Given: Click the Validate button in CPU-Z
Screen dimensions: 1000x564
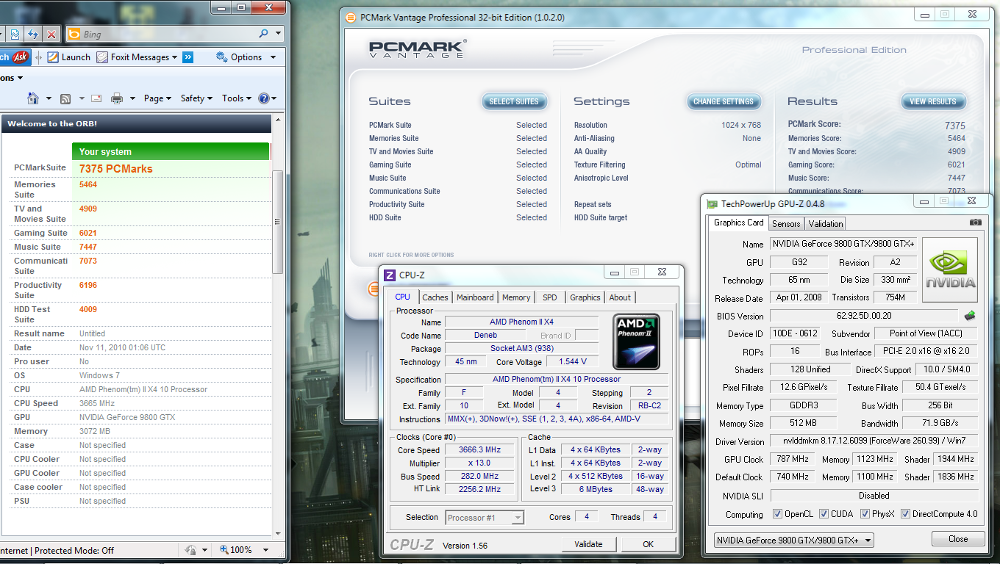Looking at the screenshot, I should pos(589,544).
